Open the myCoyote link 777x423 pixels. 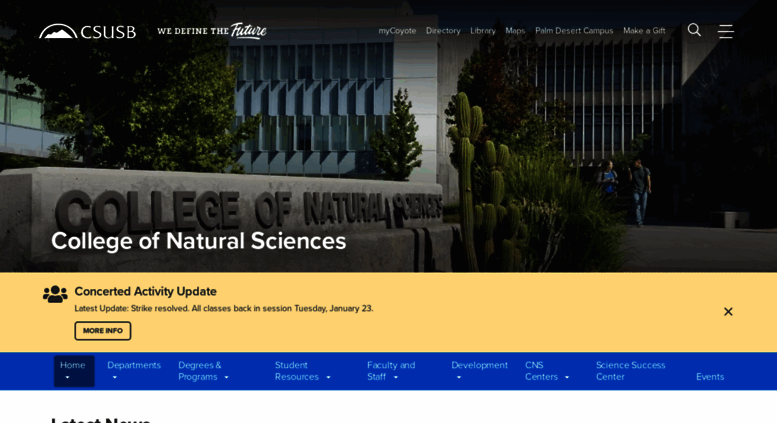(397, 31)
